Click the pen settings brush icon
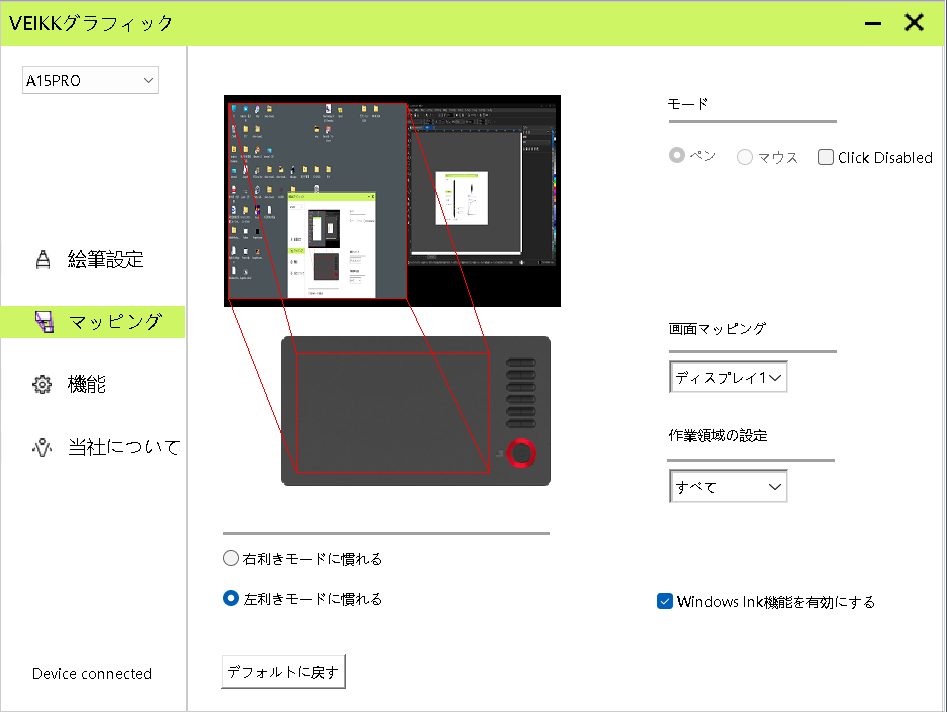 click(x=42, y=260)
